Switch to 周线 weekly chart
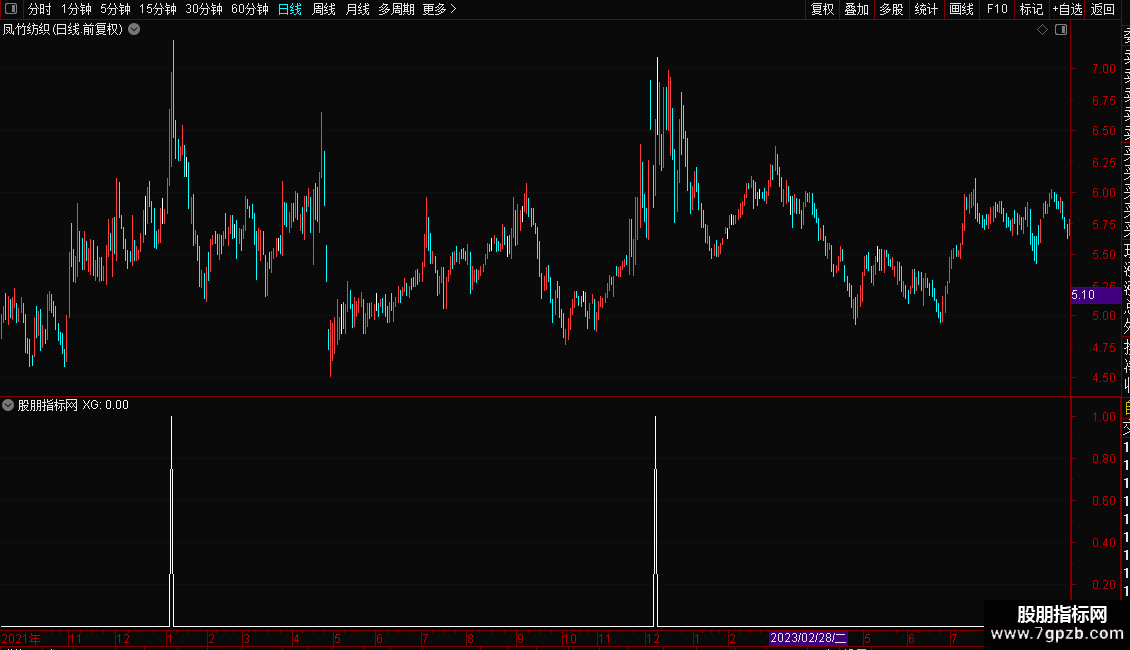1130x650 pixels. tap(324, 9)
